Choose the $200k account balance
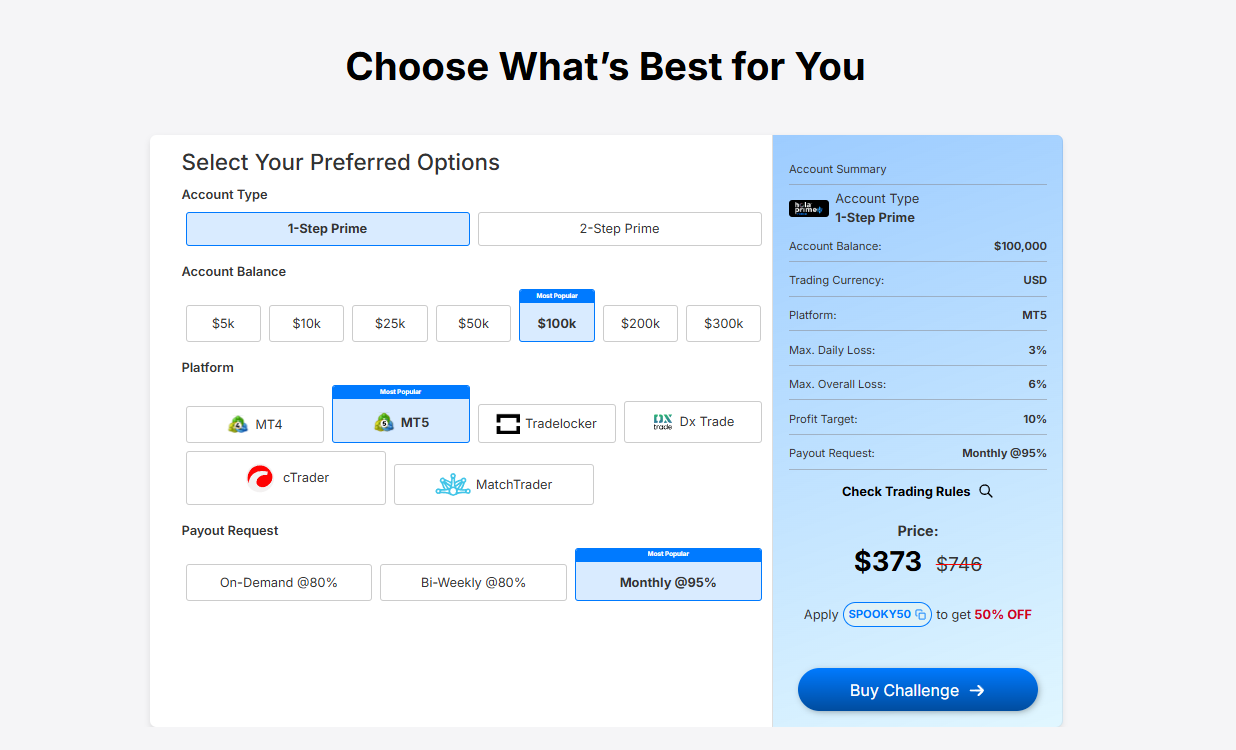Viewport: 1236px width, 750px height. (640, 324)
